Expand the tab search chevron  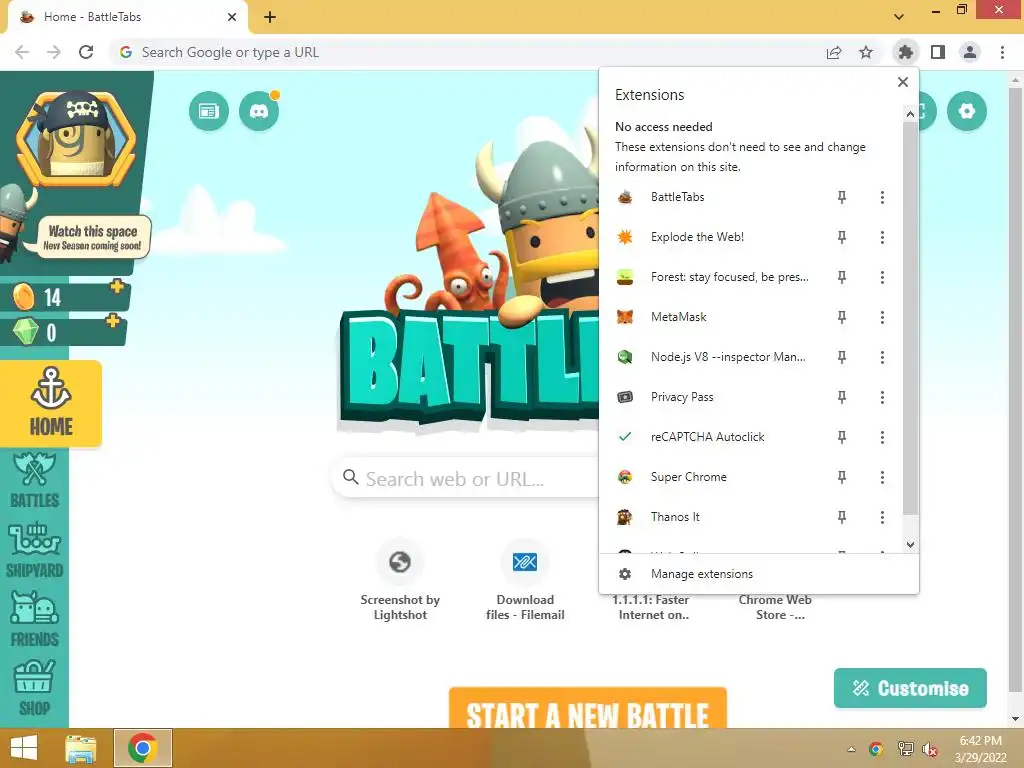[x=899, y=16]
